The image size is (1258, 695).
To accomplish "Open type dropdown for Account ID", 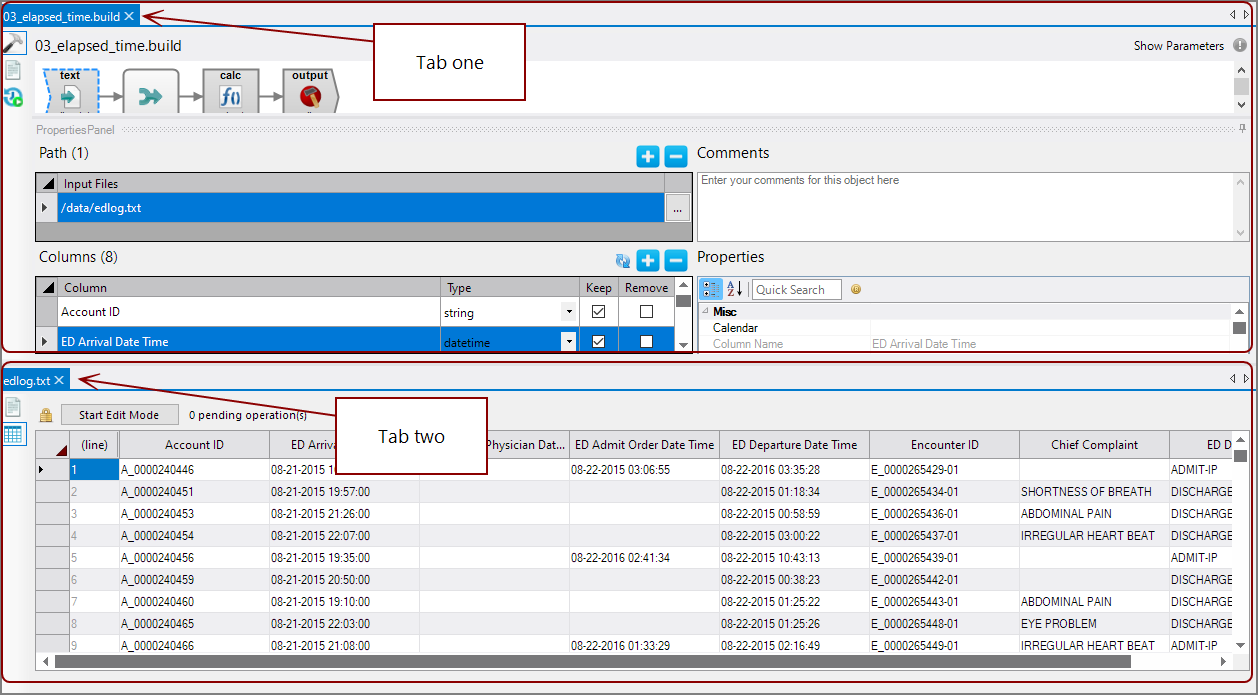I will coord(568,312).
